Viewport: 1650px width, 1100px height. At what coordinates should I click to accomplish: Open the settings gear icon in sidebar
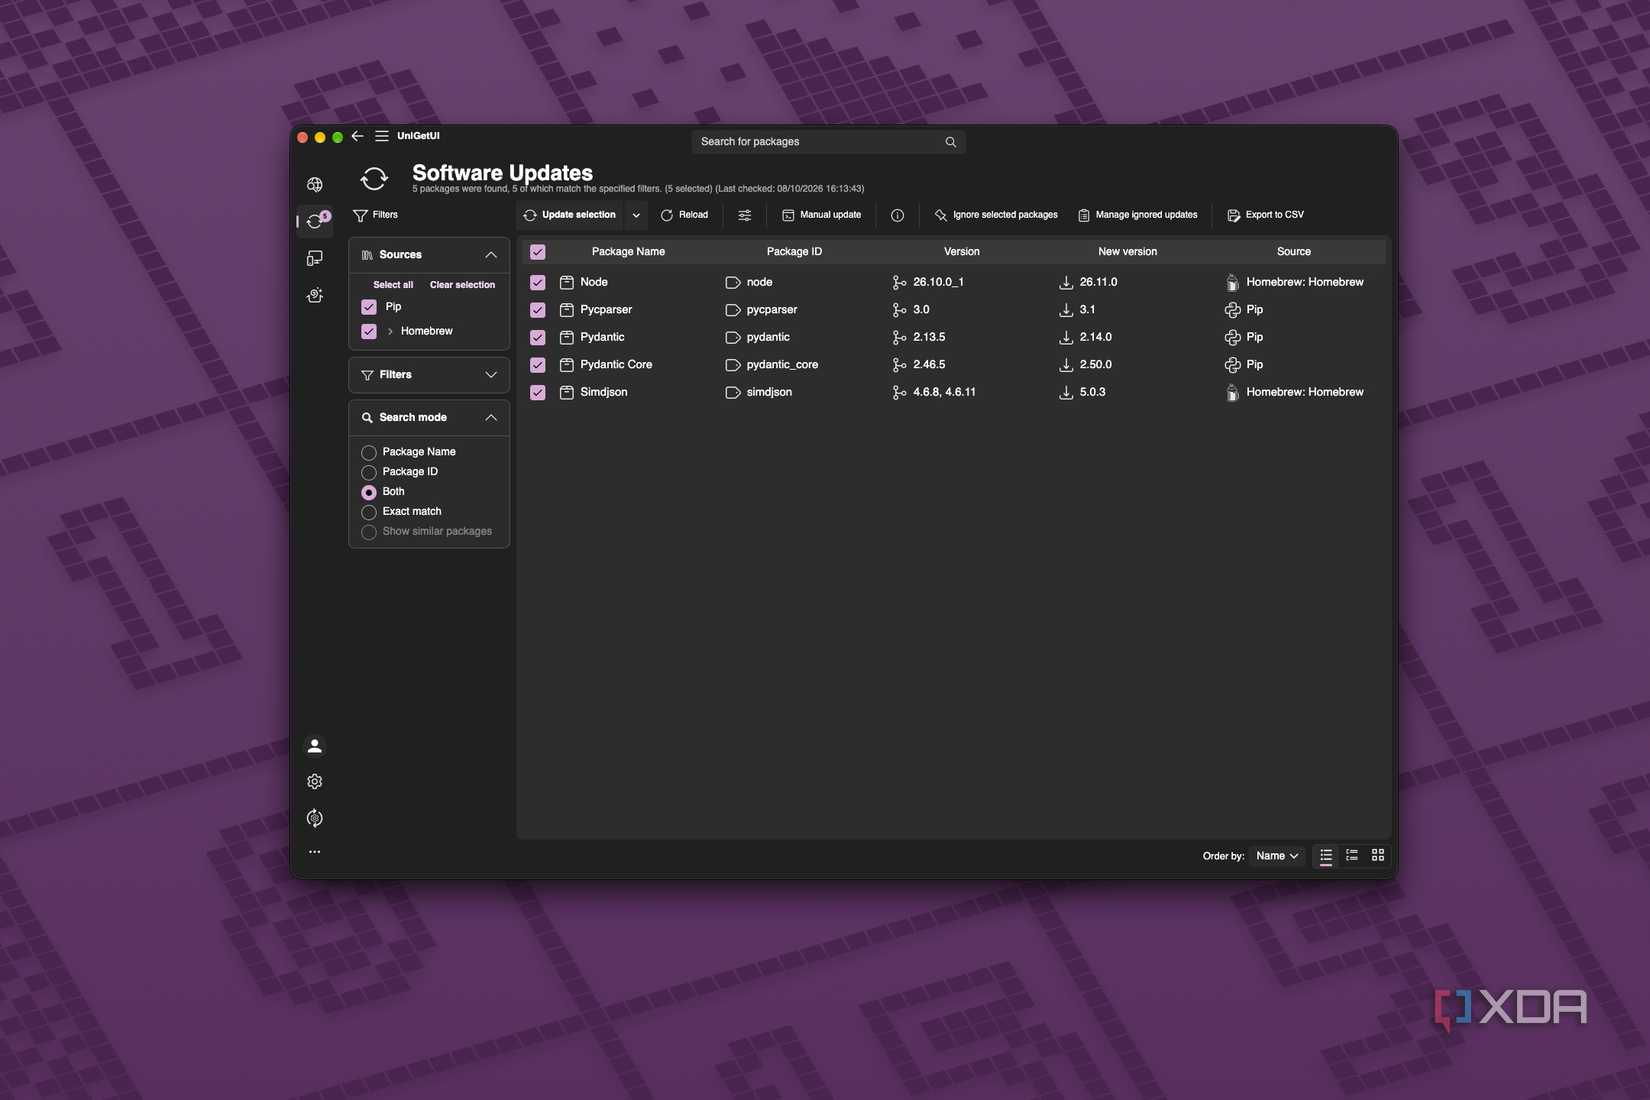(315, 781)
